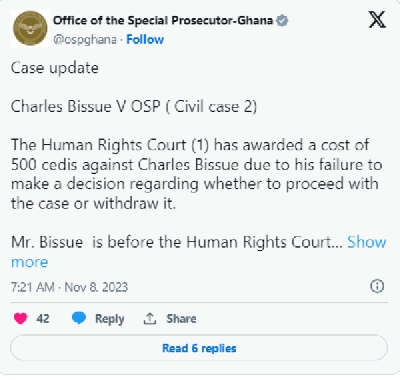Click the reply speech bubble icon

pyautogui.click(x=79, y=318)
